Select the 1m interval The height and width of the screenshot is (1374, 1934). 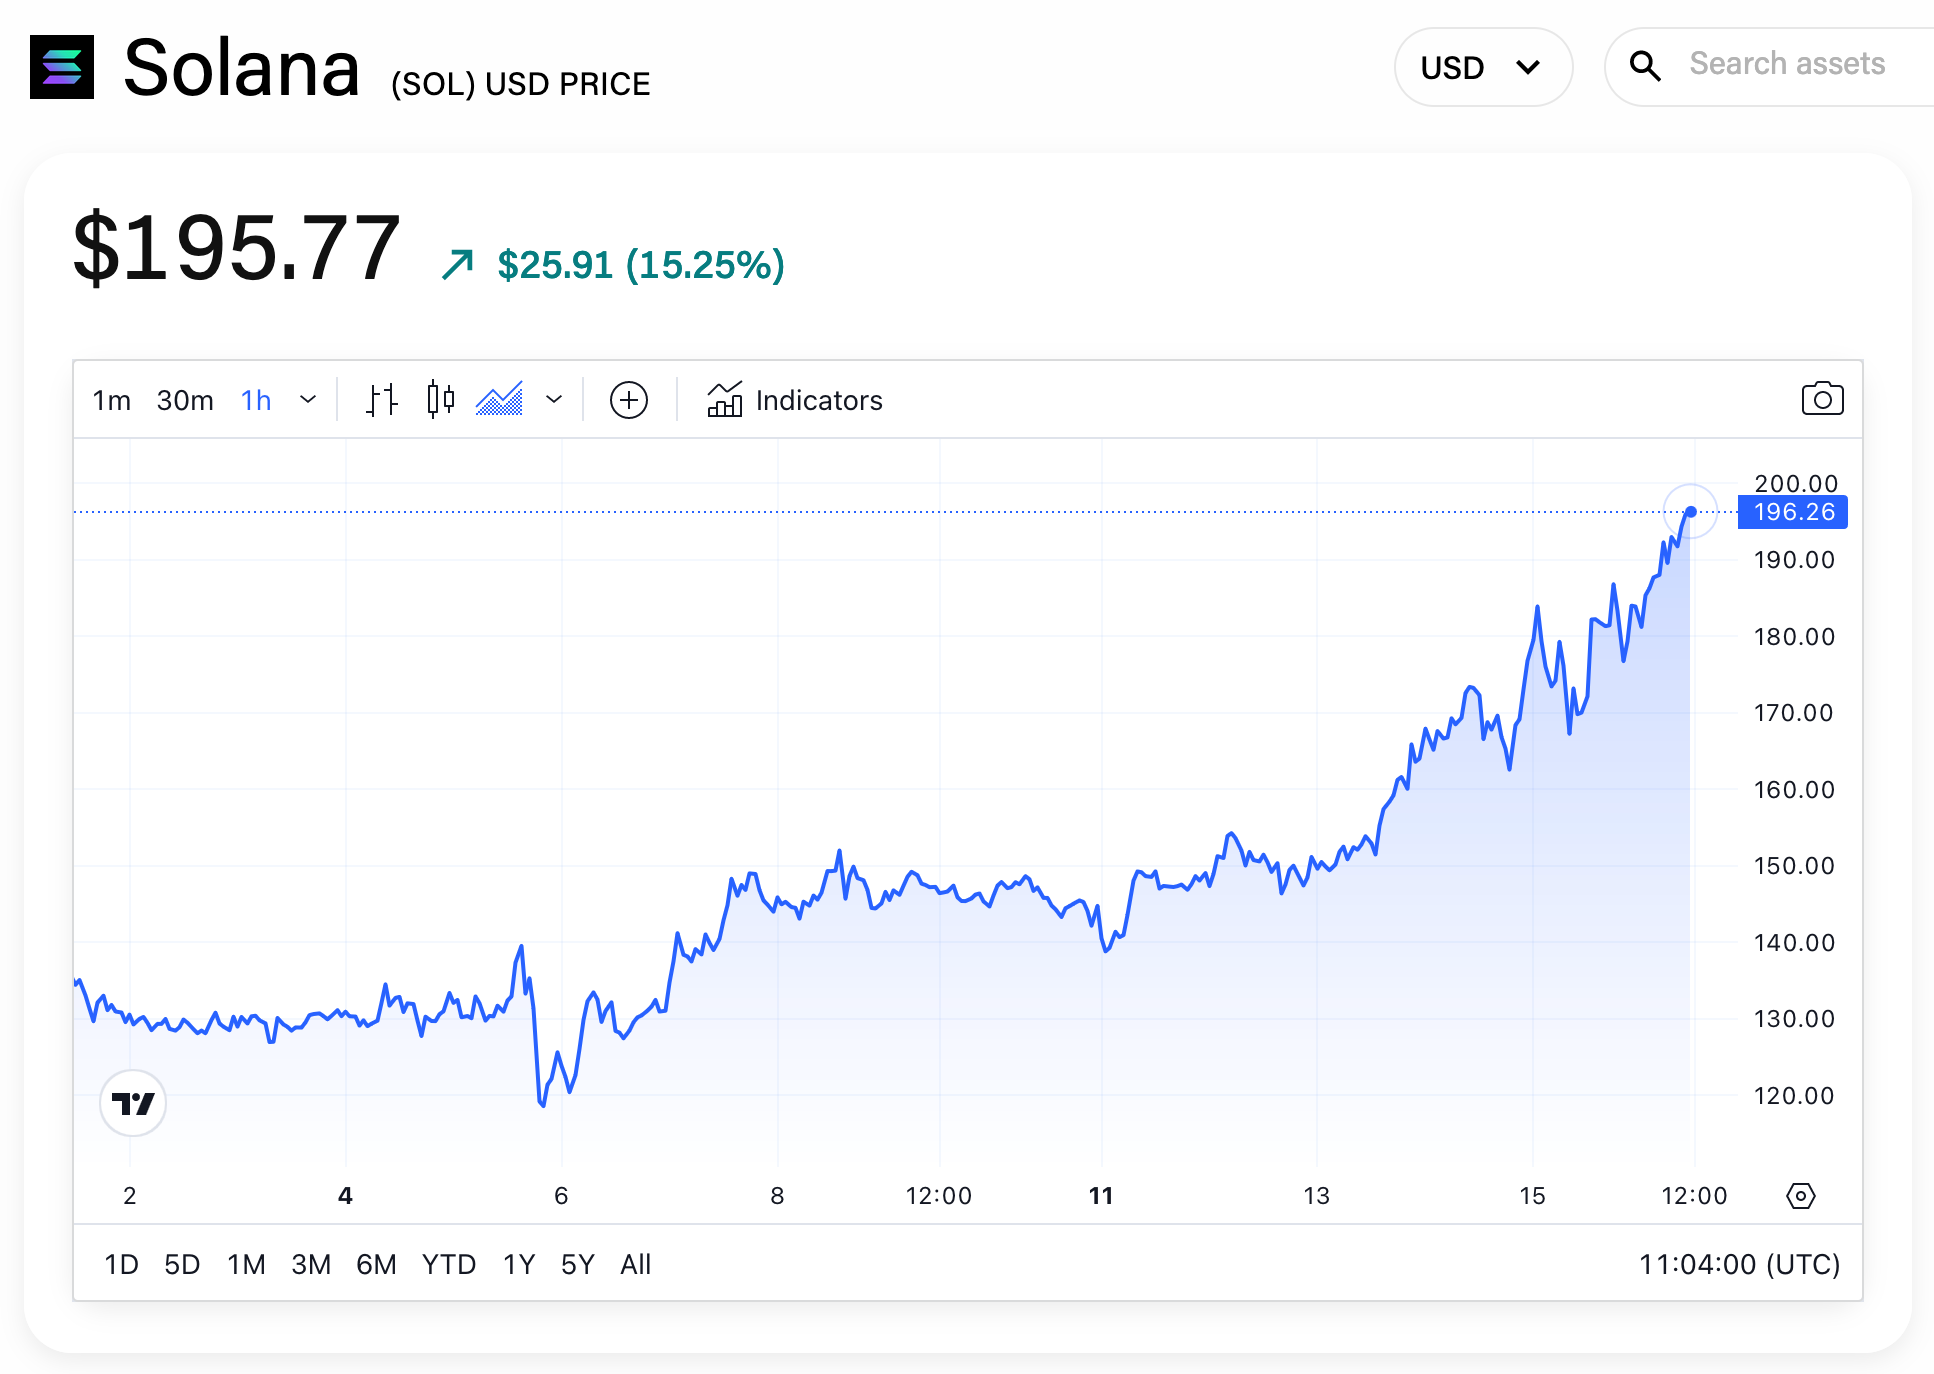(111, 400)
